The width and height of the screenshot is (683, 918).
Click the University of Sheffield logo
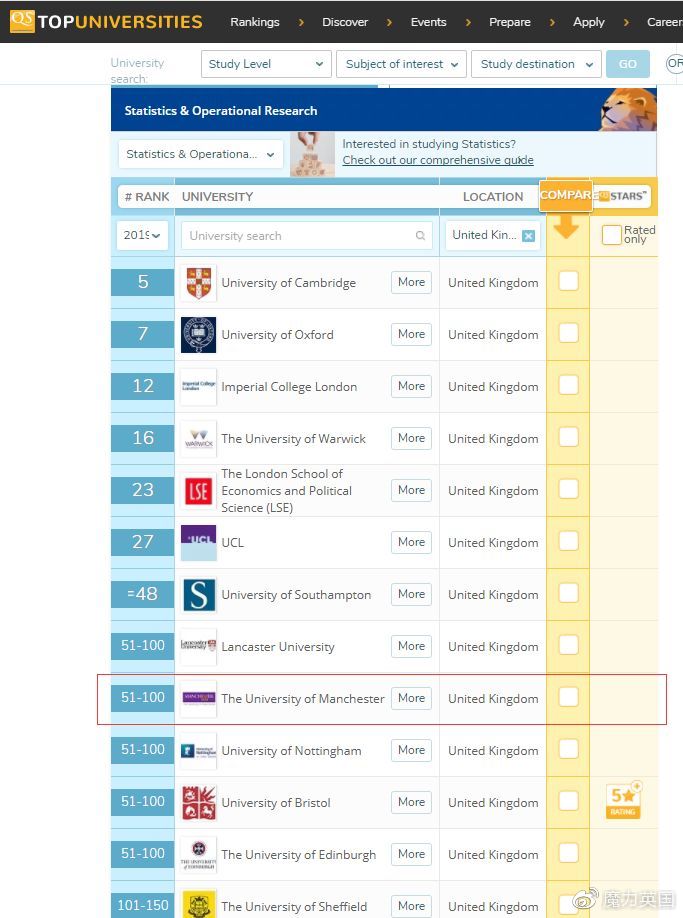pos(198,905)
